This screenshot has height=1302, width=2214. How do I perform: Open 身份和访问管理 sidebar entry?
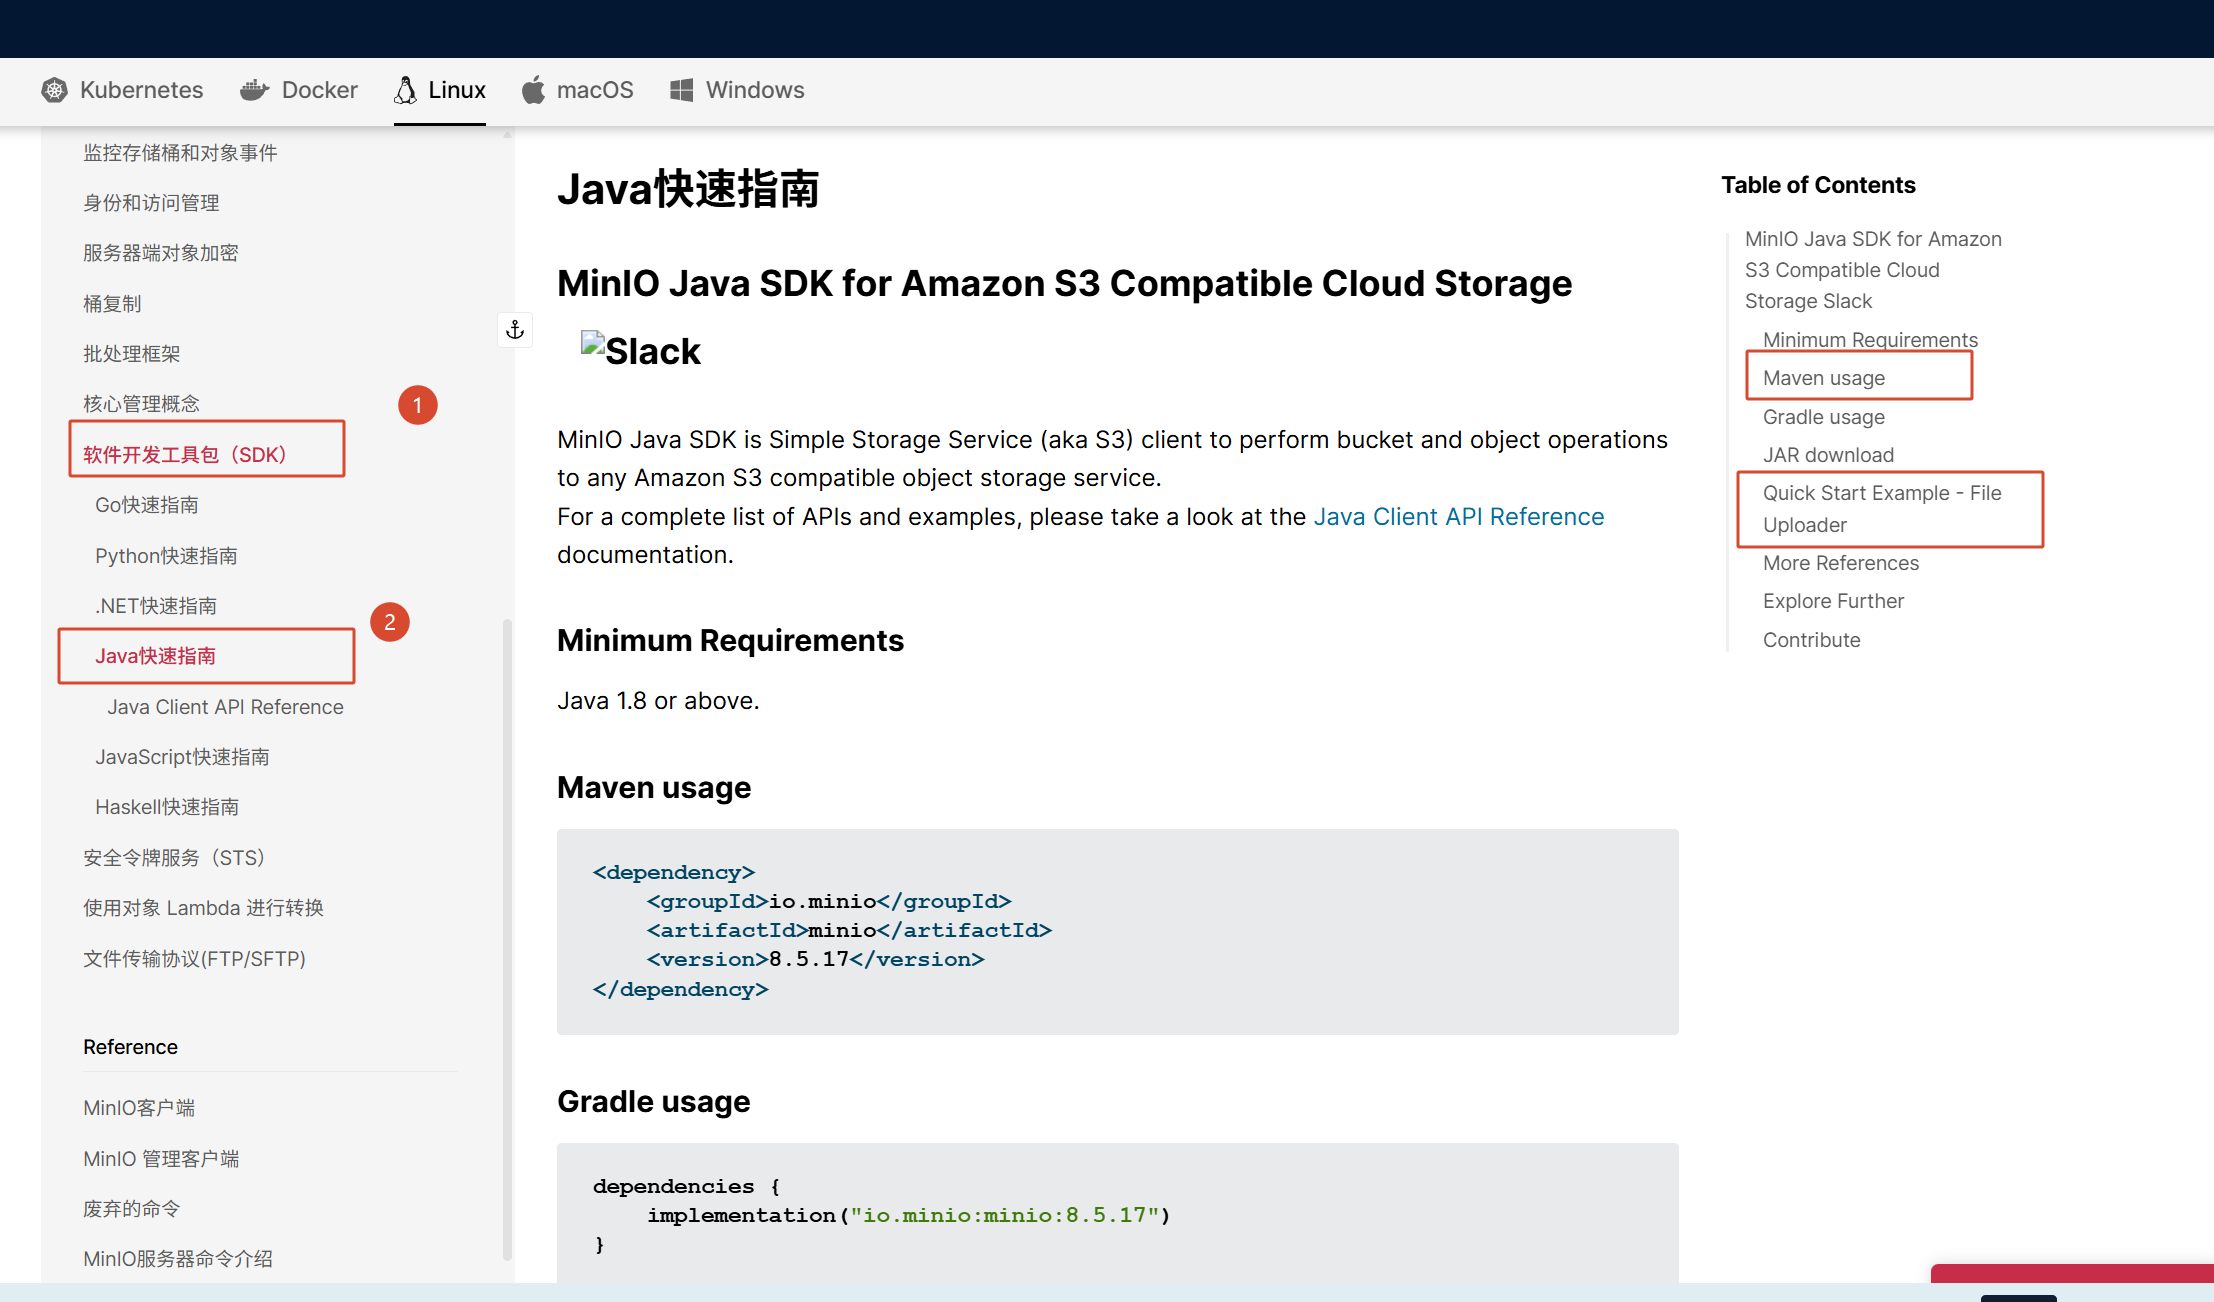[151, 203]
